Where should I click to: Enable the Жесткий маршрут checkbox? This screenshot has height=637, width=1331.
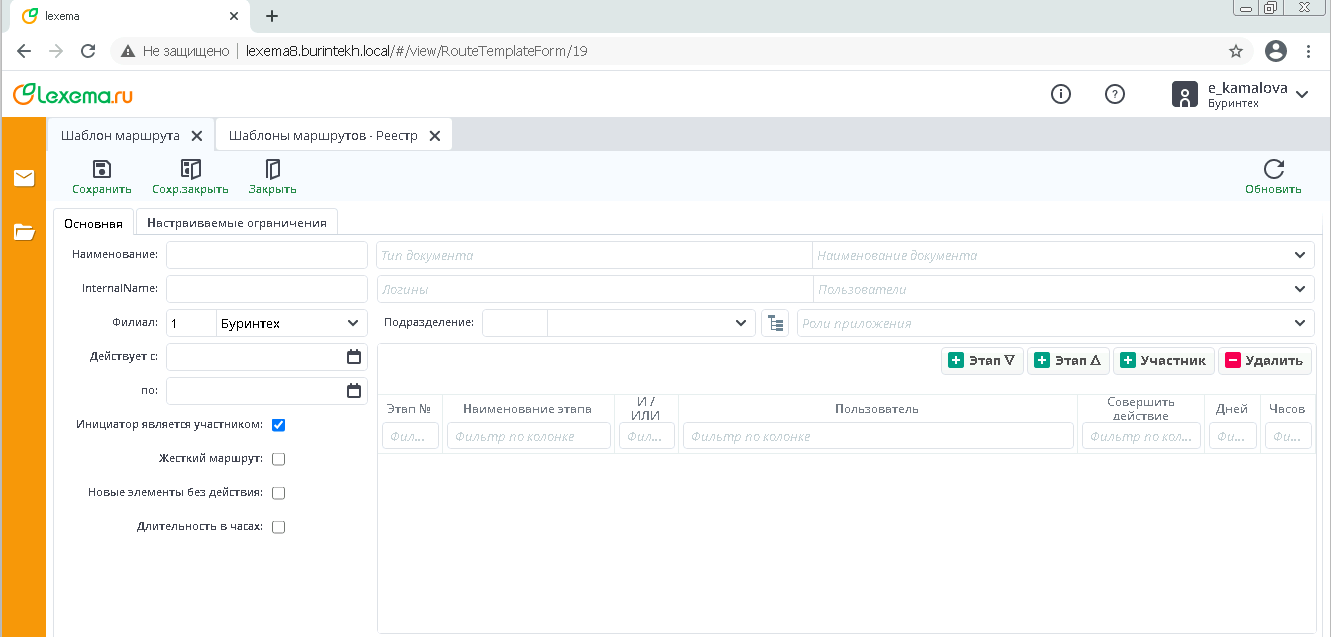point(279,459)
